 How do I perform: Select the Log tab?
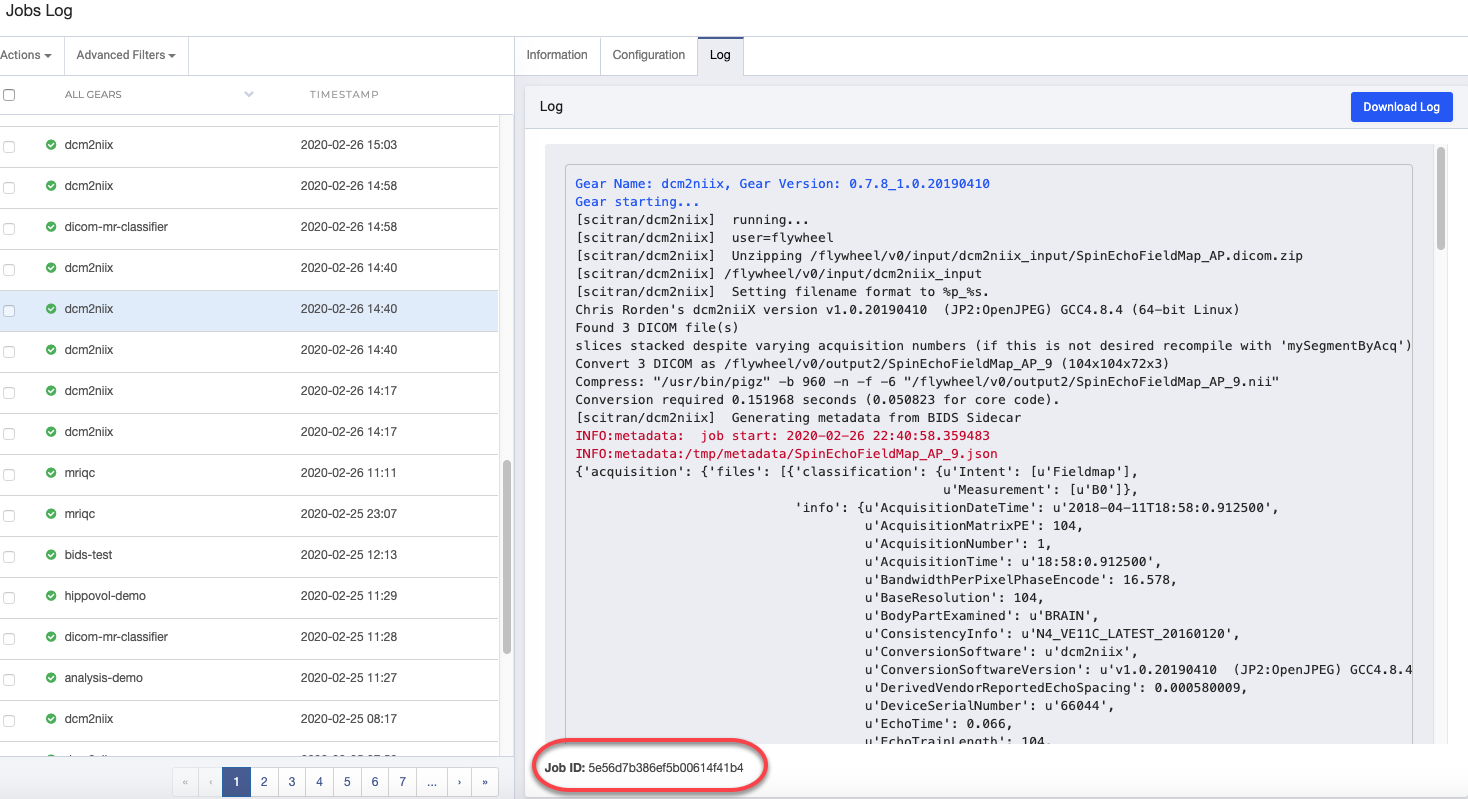[720, 55]
